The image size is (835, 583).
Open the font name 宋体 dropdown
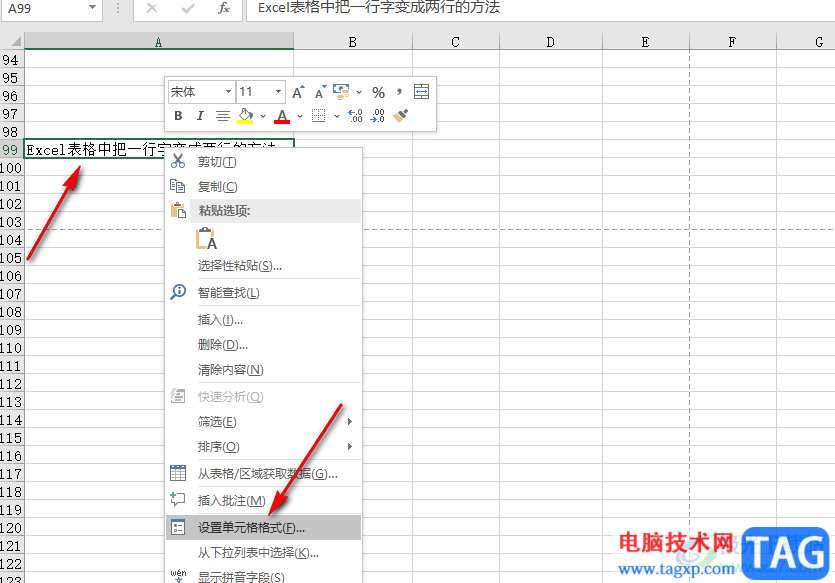pos(228,92)
